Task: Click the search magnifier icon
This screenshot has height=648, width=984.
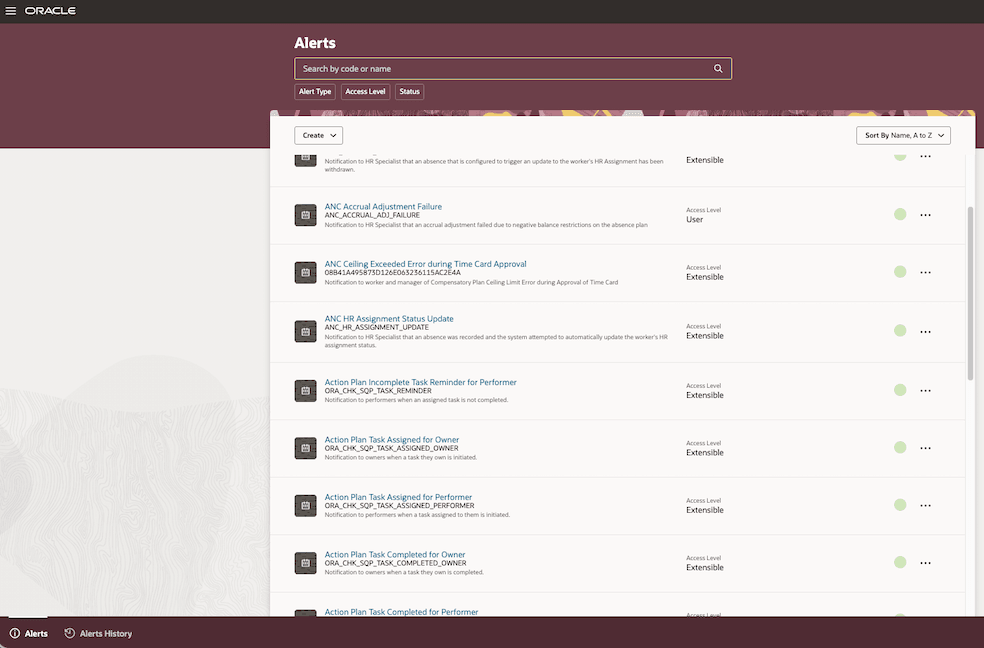Action: click(718, 68)
